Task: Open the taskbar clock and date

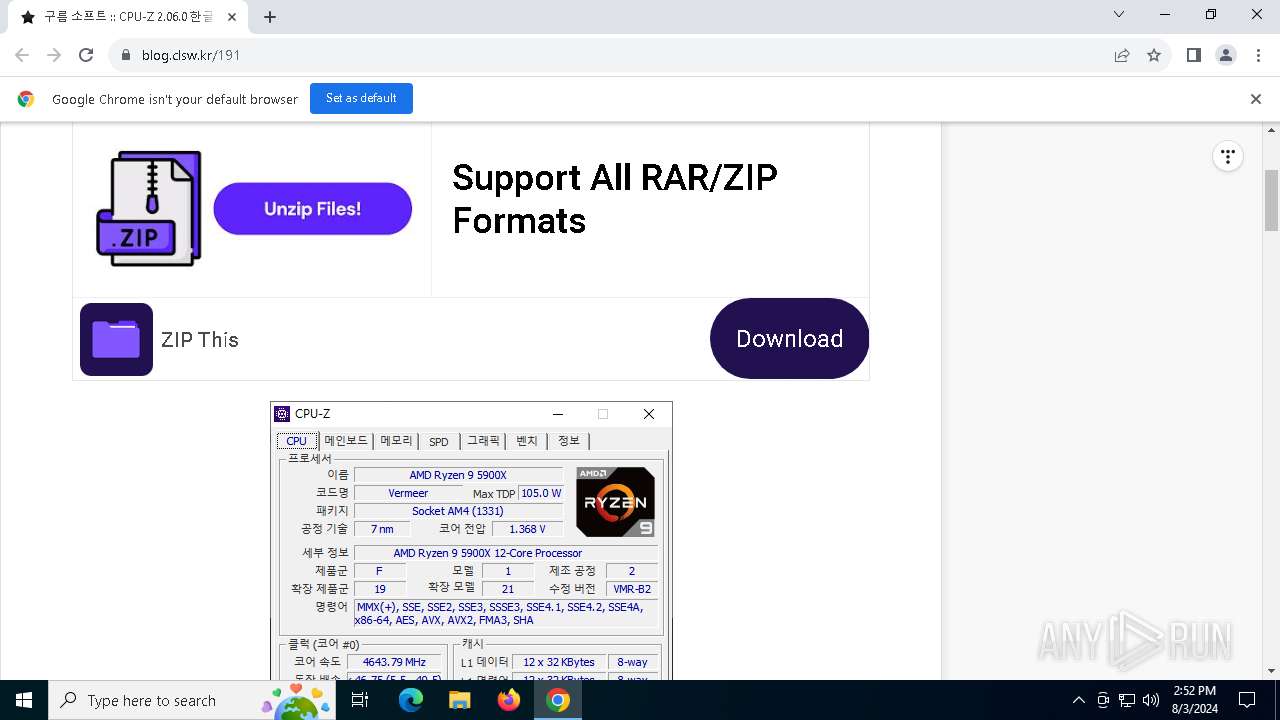Action: 1194,700
